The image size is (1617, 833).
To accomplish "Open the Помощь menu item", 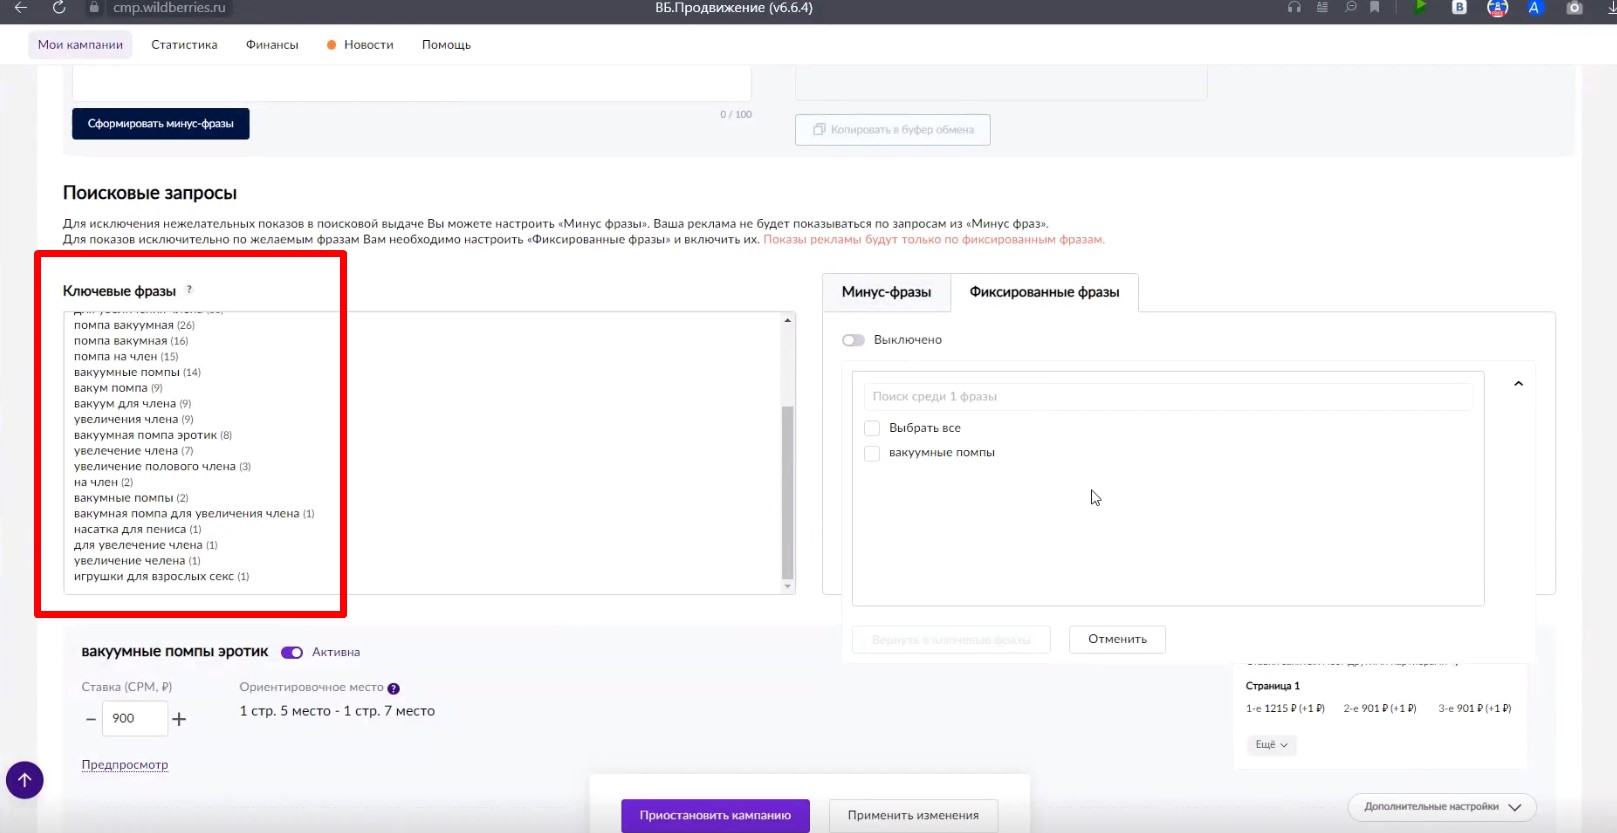I will 446,44.
